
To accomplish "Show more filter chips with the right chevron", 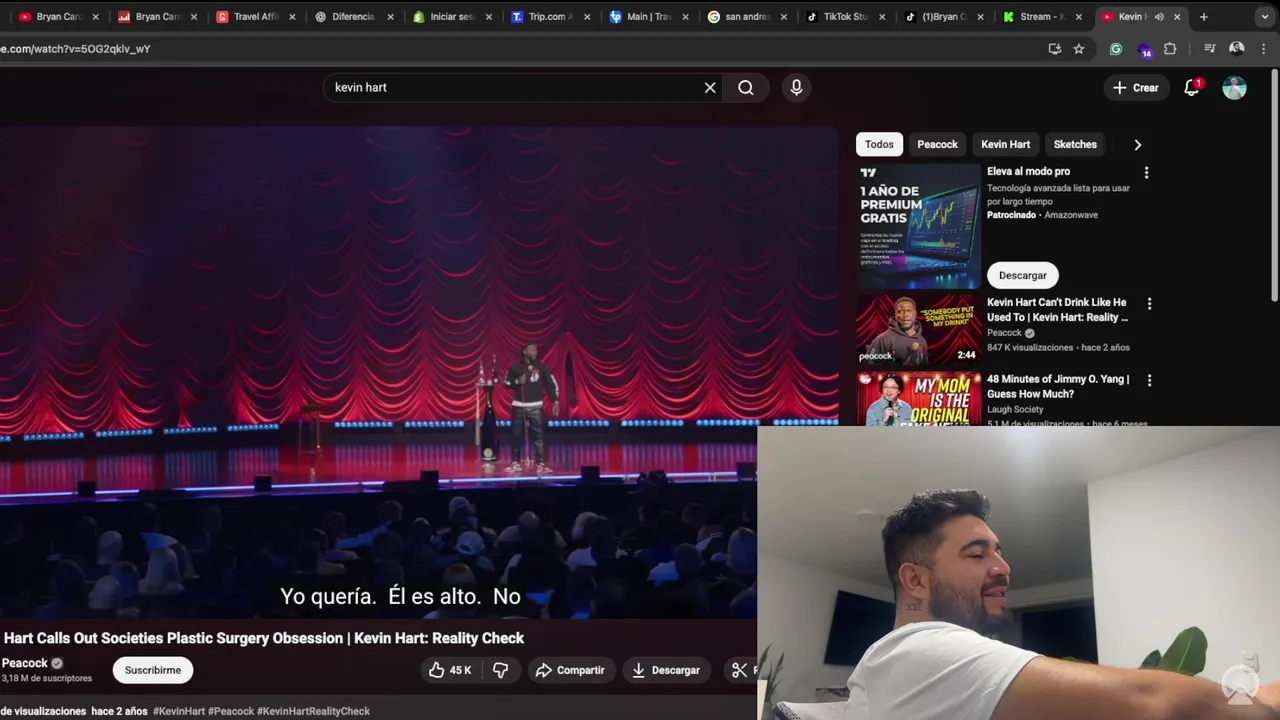I will tap(1137, 145).
